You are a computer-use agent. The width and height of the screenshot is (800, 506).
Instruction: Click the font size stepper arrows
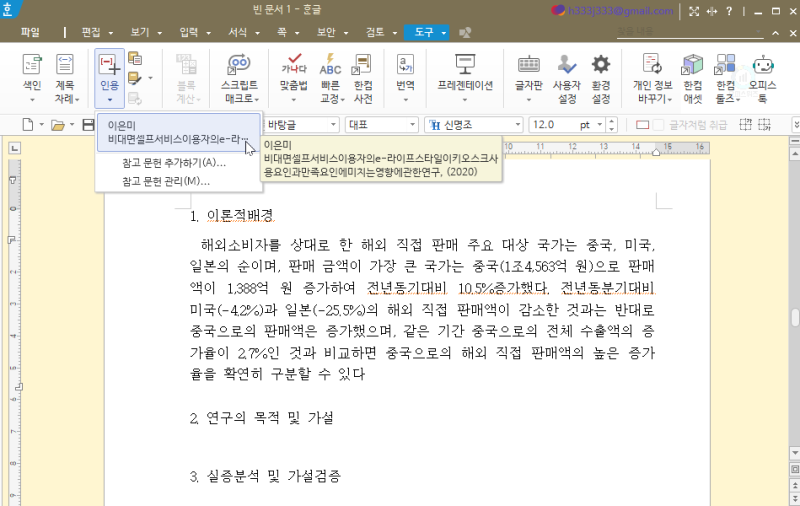tap(612, 124)
